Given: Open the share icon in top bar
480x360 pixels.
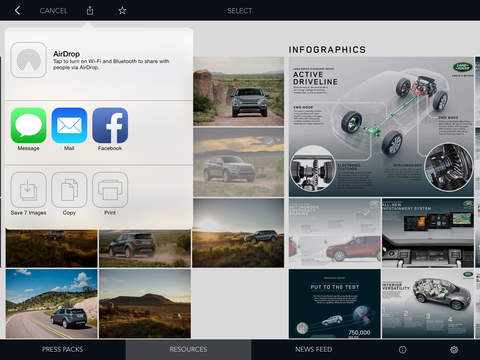Looking at the screenshot, I should (90, 11).
